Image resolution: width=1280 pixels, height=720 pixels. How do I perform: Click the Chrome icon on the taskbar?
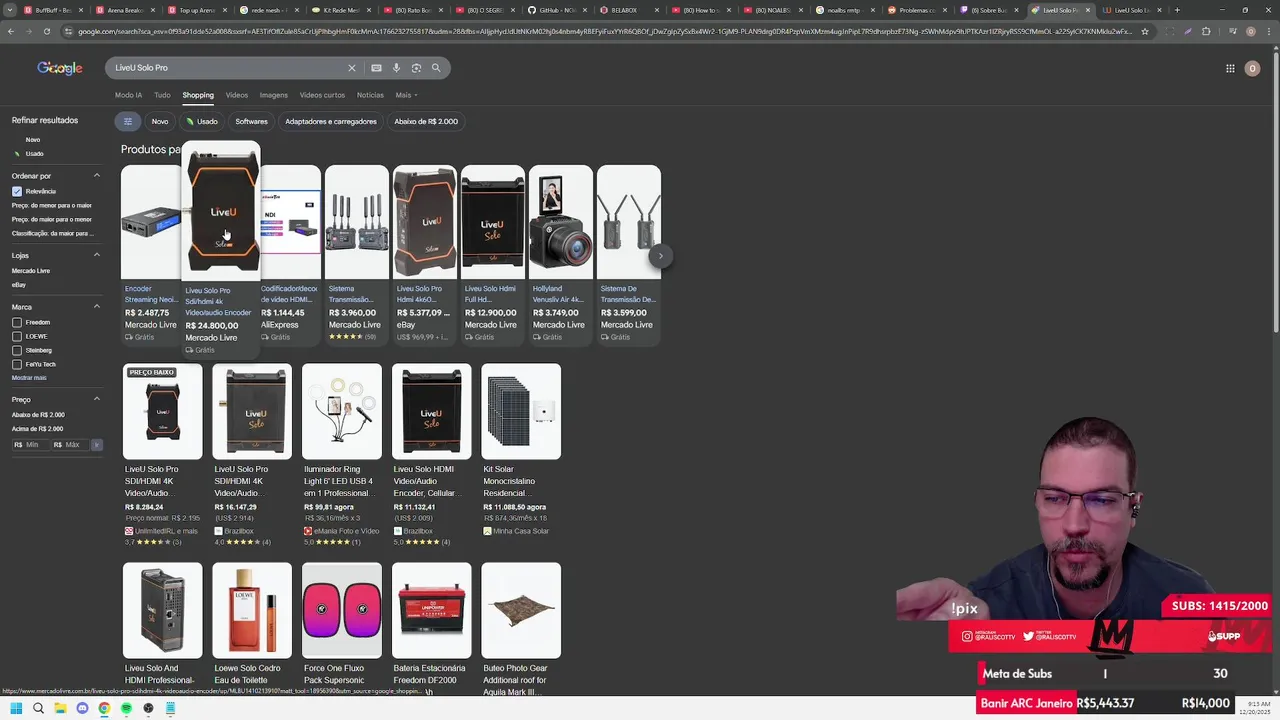[104, 708]
